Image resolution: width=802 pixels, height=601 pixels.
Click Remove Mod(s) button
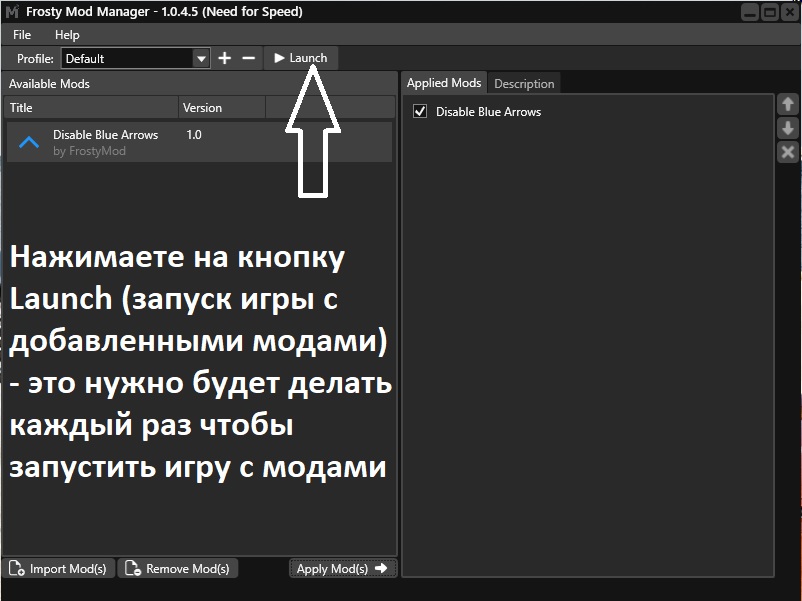[x=177, y=568]
